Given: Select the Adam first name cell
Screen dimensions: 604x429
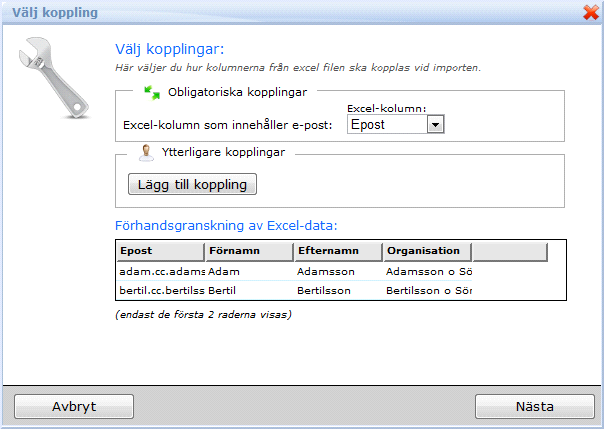Looking at the screenshot, I should click(x=248, y=271).
